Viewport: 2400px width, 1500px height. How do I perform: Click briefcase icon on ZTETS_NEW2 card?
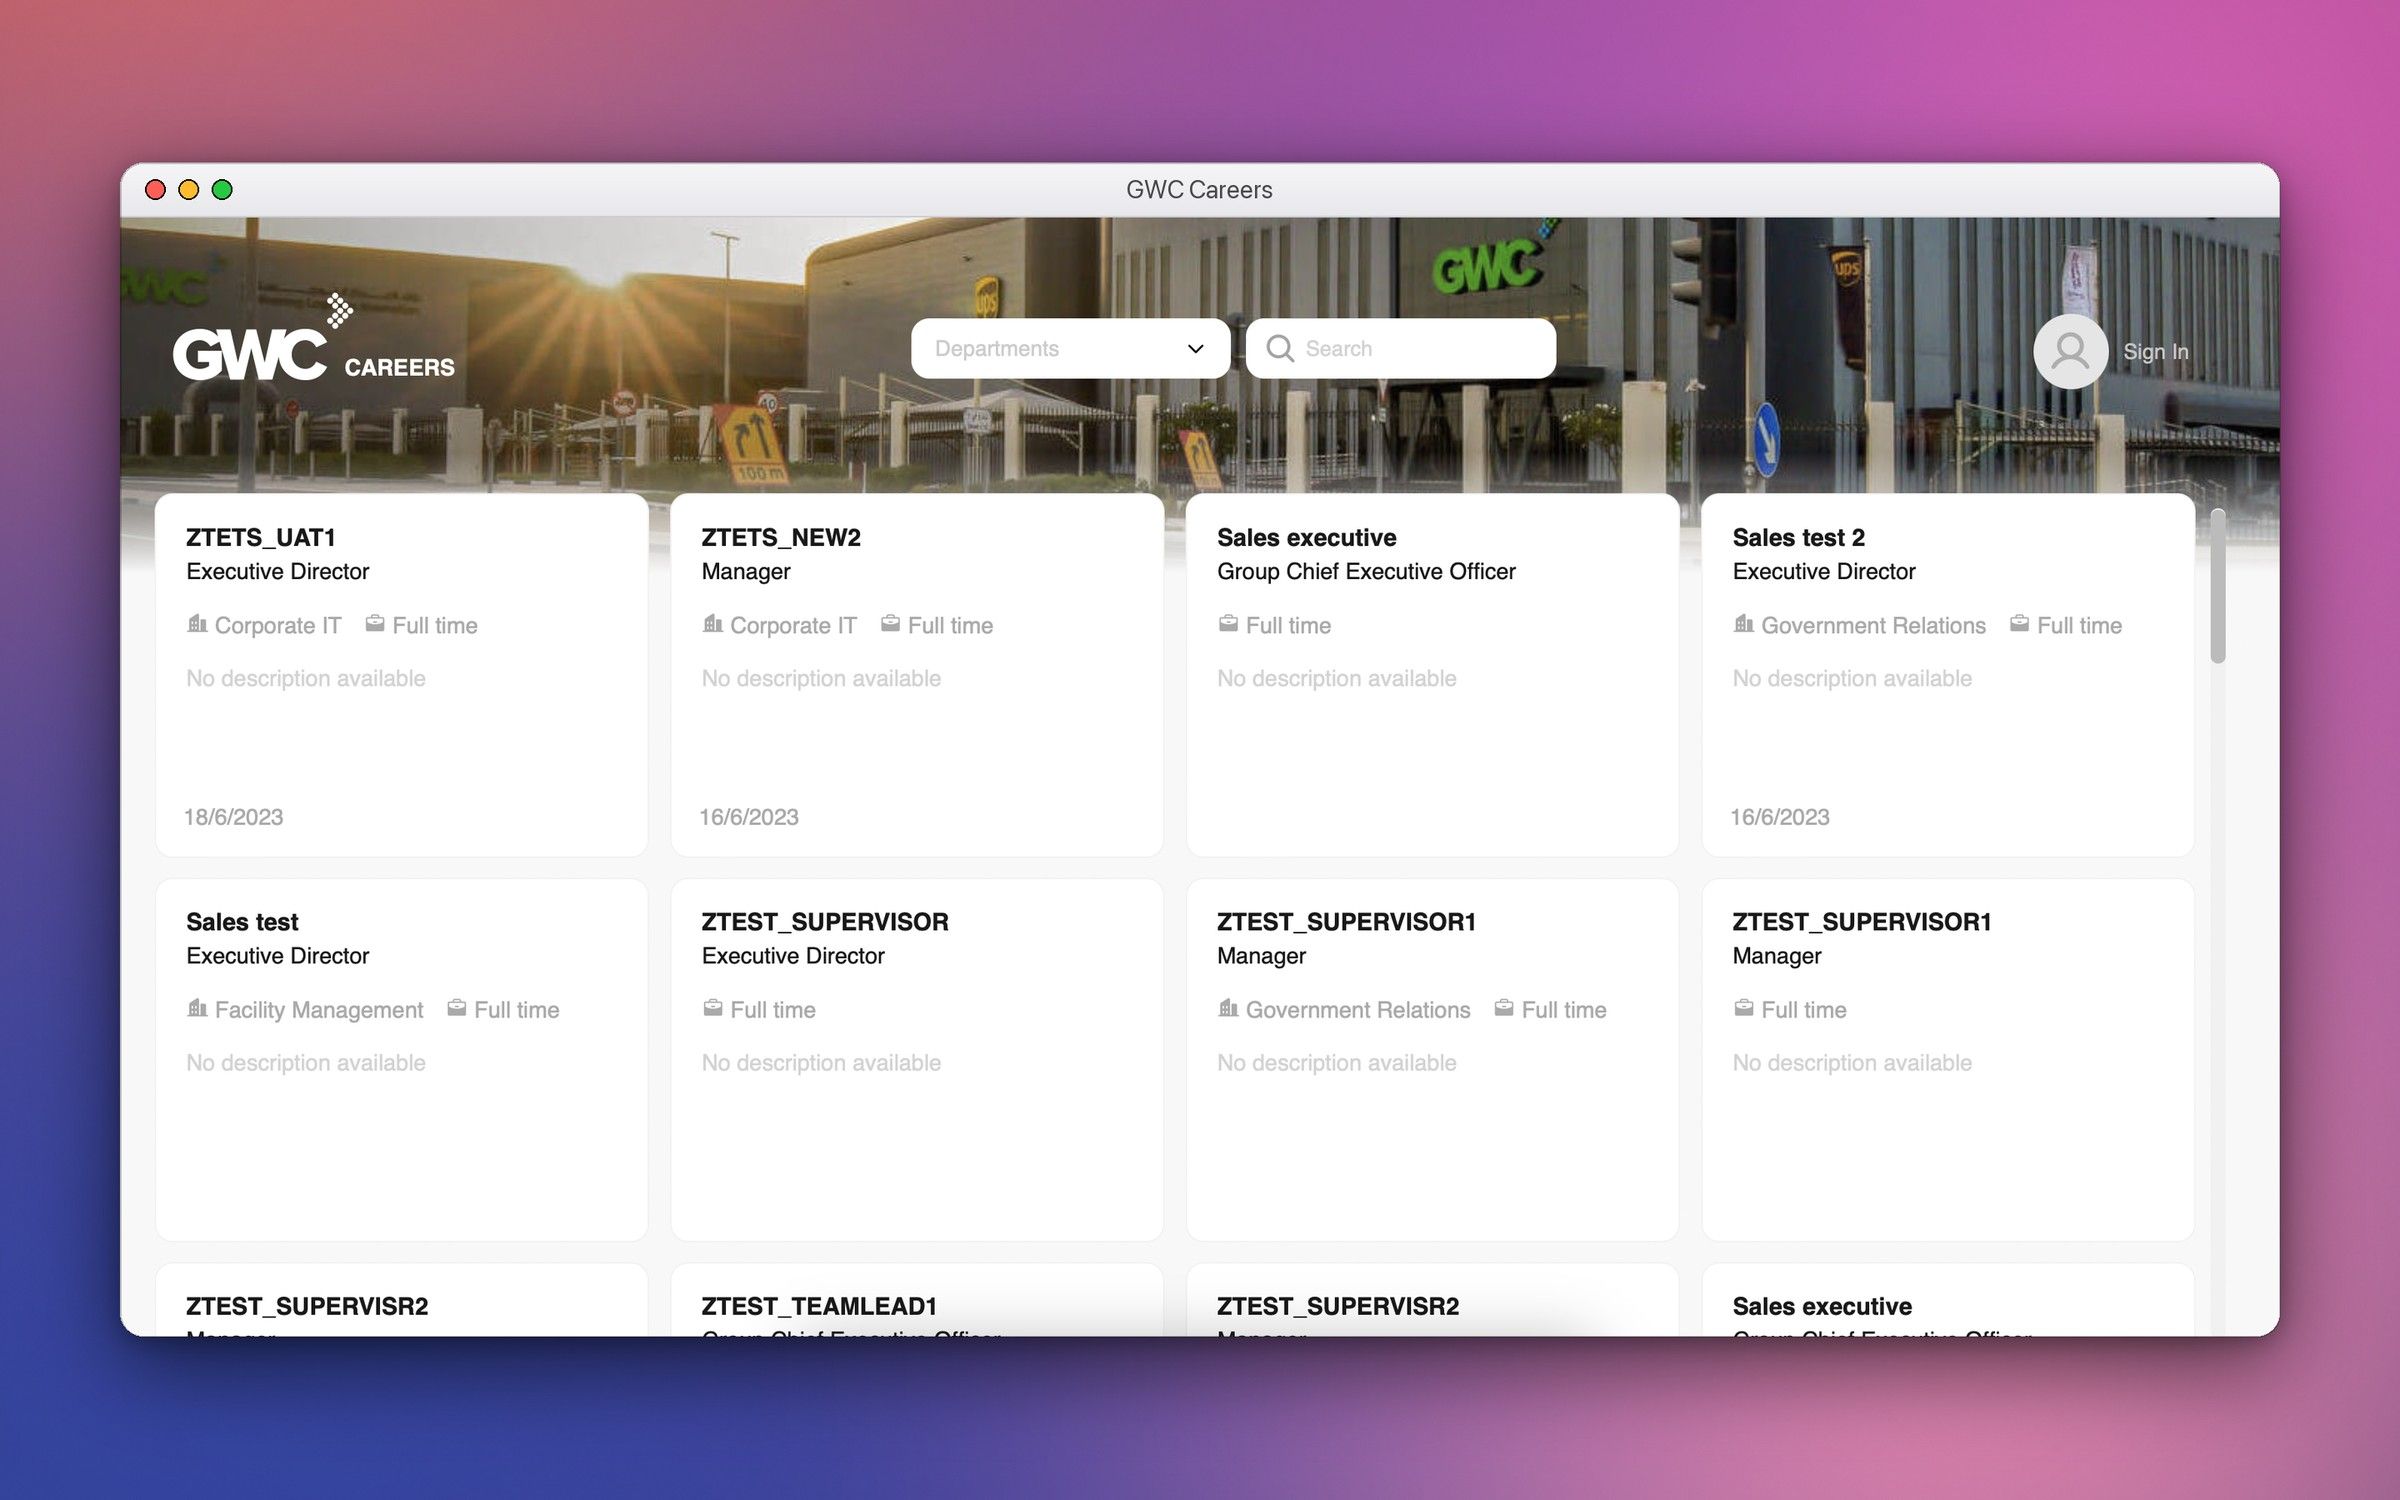890,624
